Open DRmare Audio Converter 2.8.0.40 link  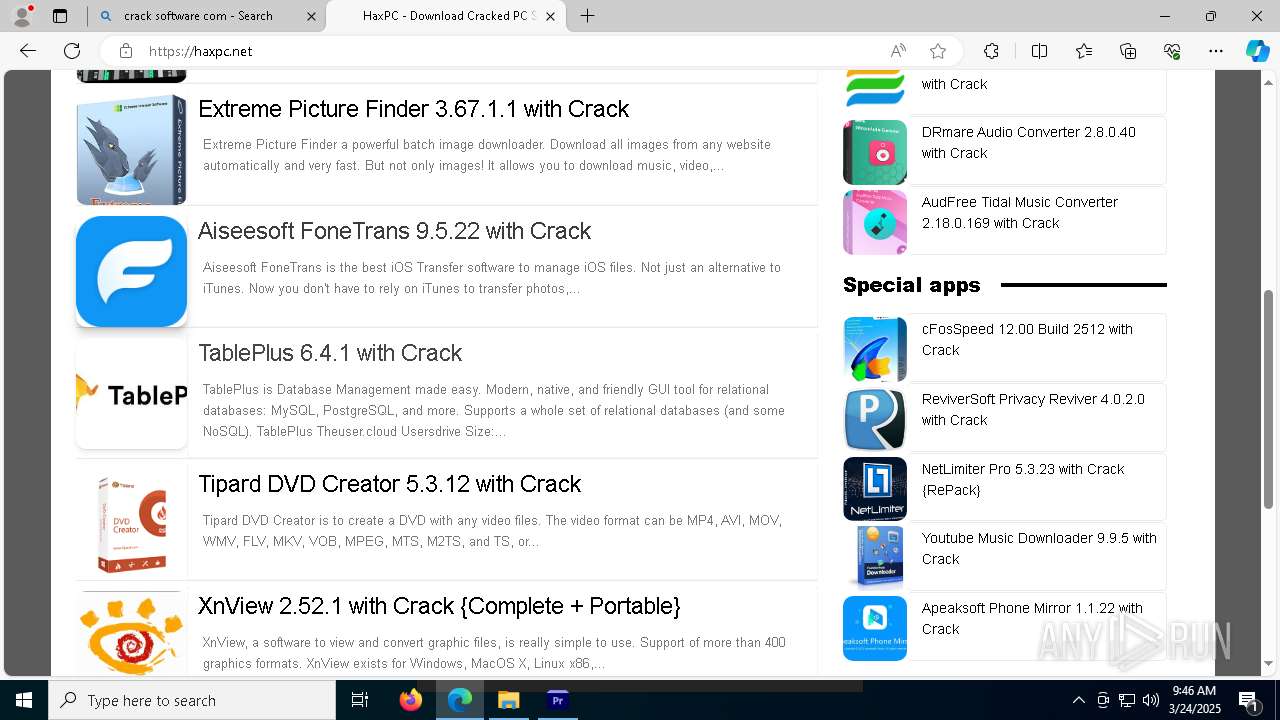1028,143
